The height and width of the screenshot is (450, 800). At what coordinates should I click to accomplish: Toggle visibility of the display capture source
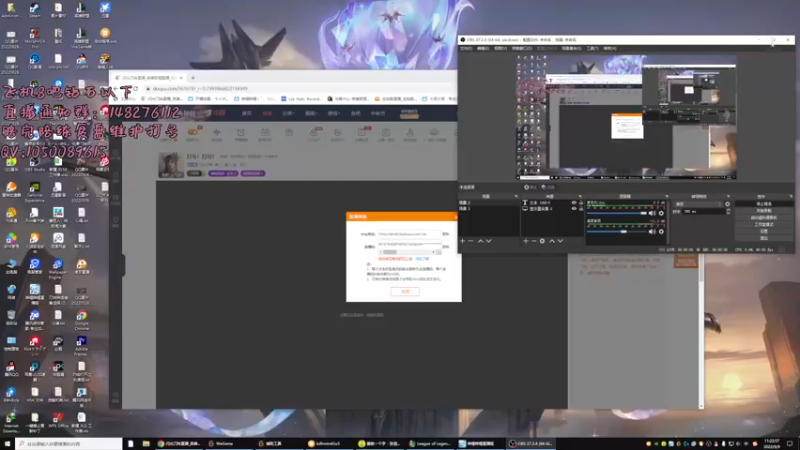click(574, 209)
